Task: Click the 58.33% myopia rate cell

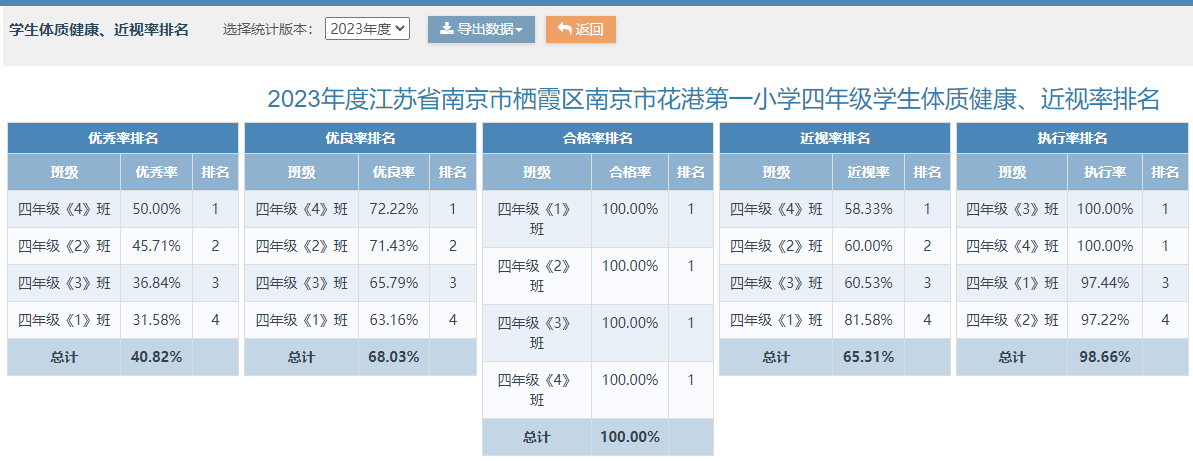Action: click(869, 208)
